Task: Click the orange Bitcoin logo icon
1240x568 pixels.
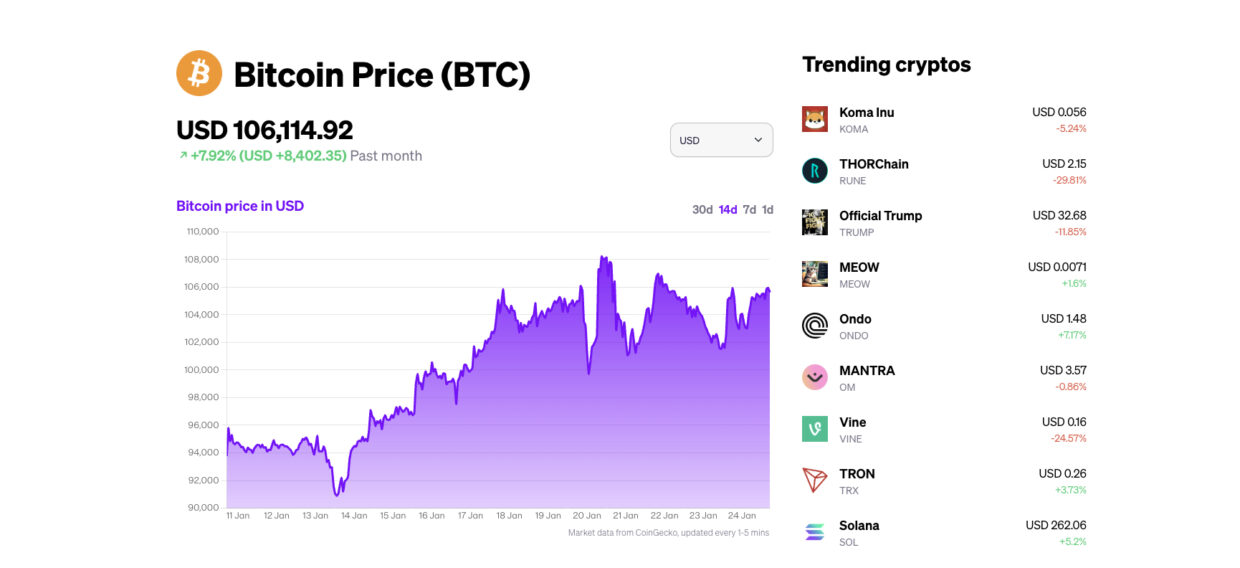Action: coord(199,73)
